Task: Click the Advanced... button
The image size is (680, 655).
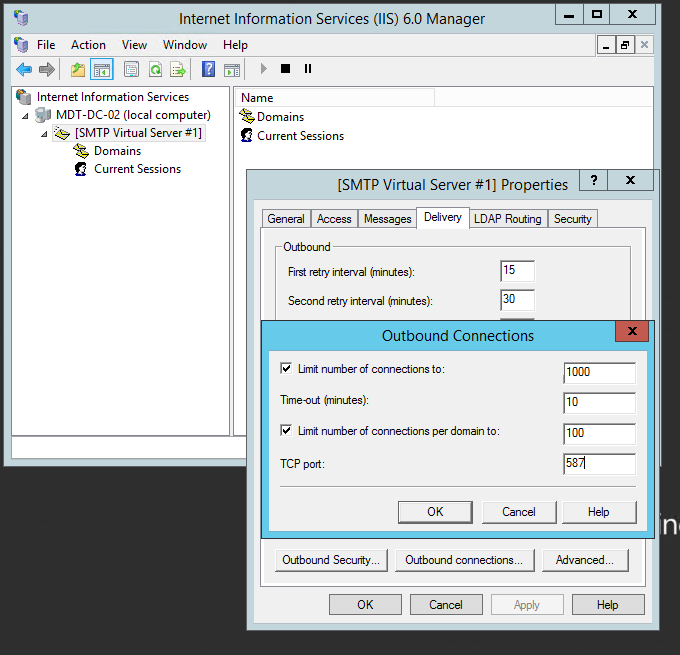Action: click(x=585, y=560)
